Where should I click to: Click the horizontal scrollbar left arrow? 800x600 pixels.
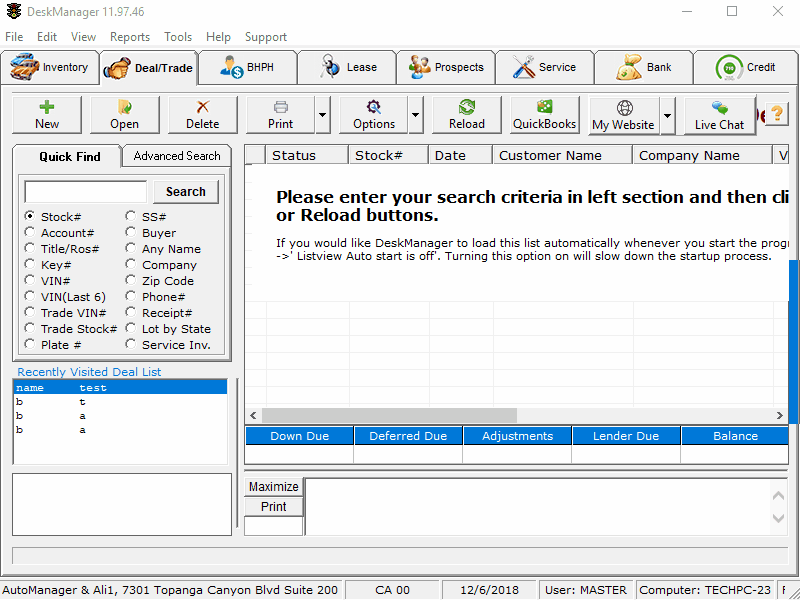[x=254, y=416]
